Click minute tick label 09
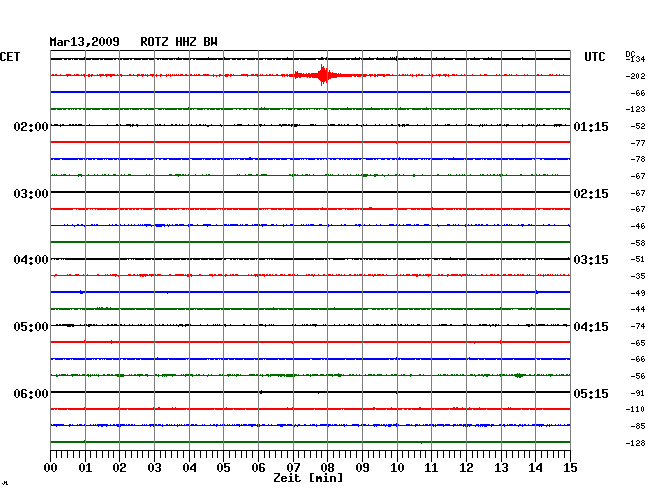The height and width of the screenshot is (494, 650). [x=362, y=468]
